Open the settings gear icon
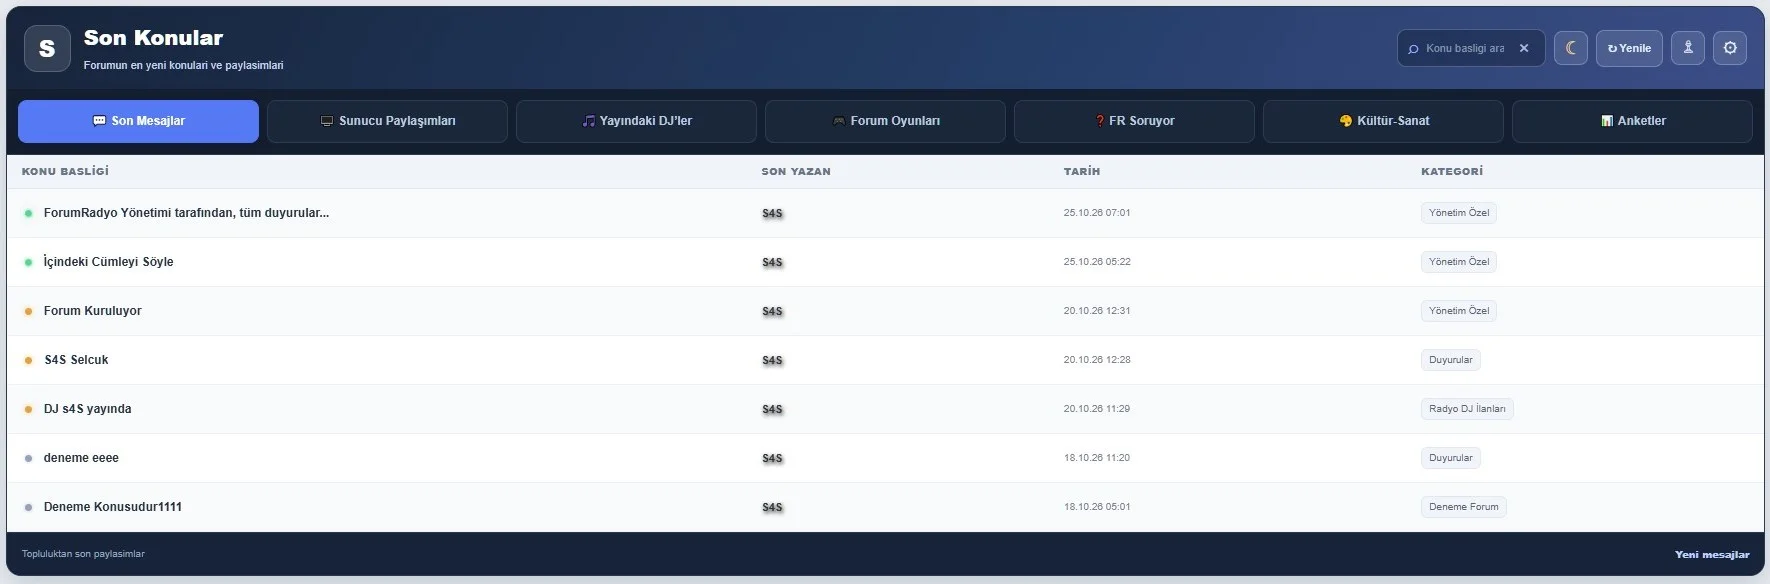Image resolution: width=1770 pixels, height=584 pixels. click(x=1730, y=48)
